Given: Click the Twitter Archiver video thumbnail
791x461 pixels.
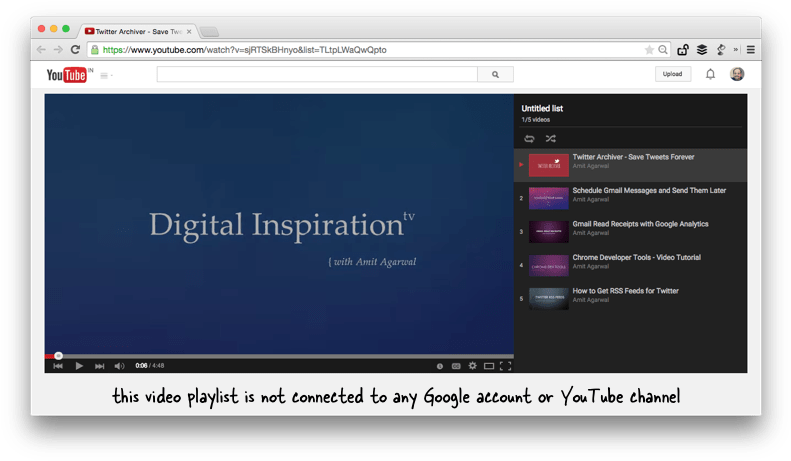Looking at the screenshot, I should (548, 165).
